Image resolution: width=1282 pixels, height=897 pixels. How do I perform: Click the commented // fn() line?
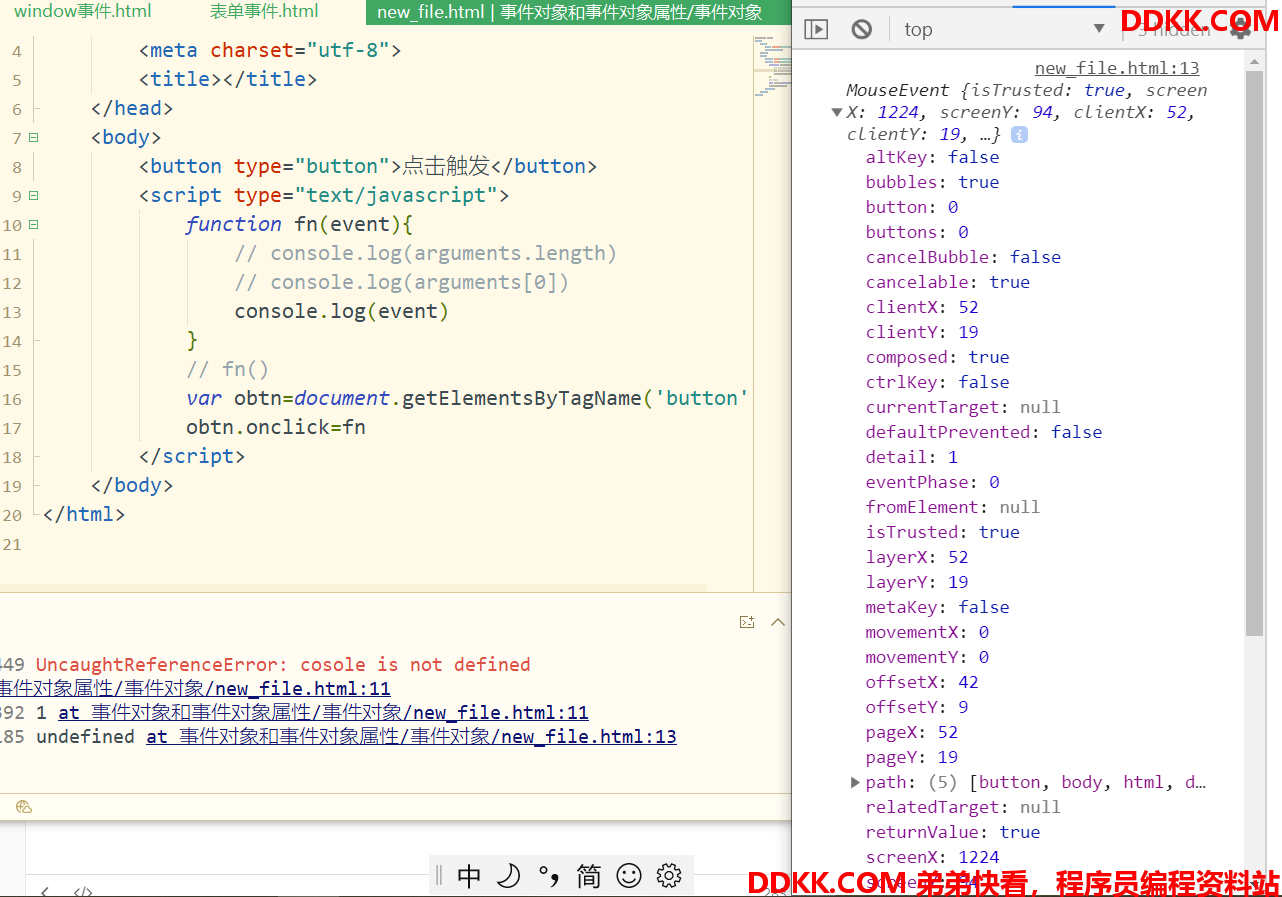[228, 369]
